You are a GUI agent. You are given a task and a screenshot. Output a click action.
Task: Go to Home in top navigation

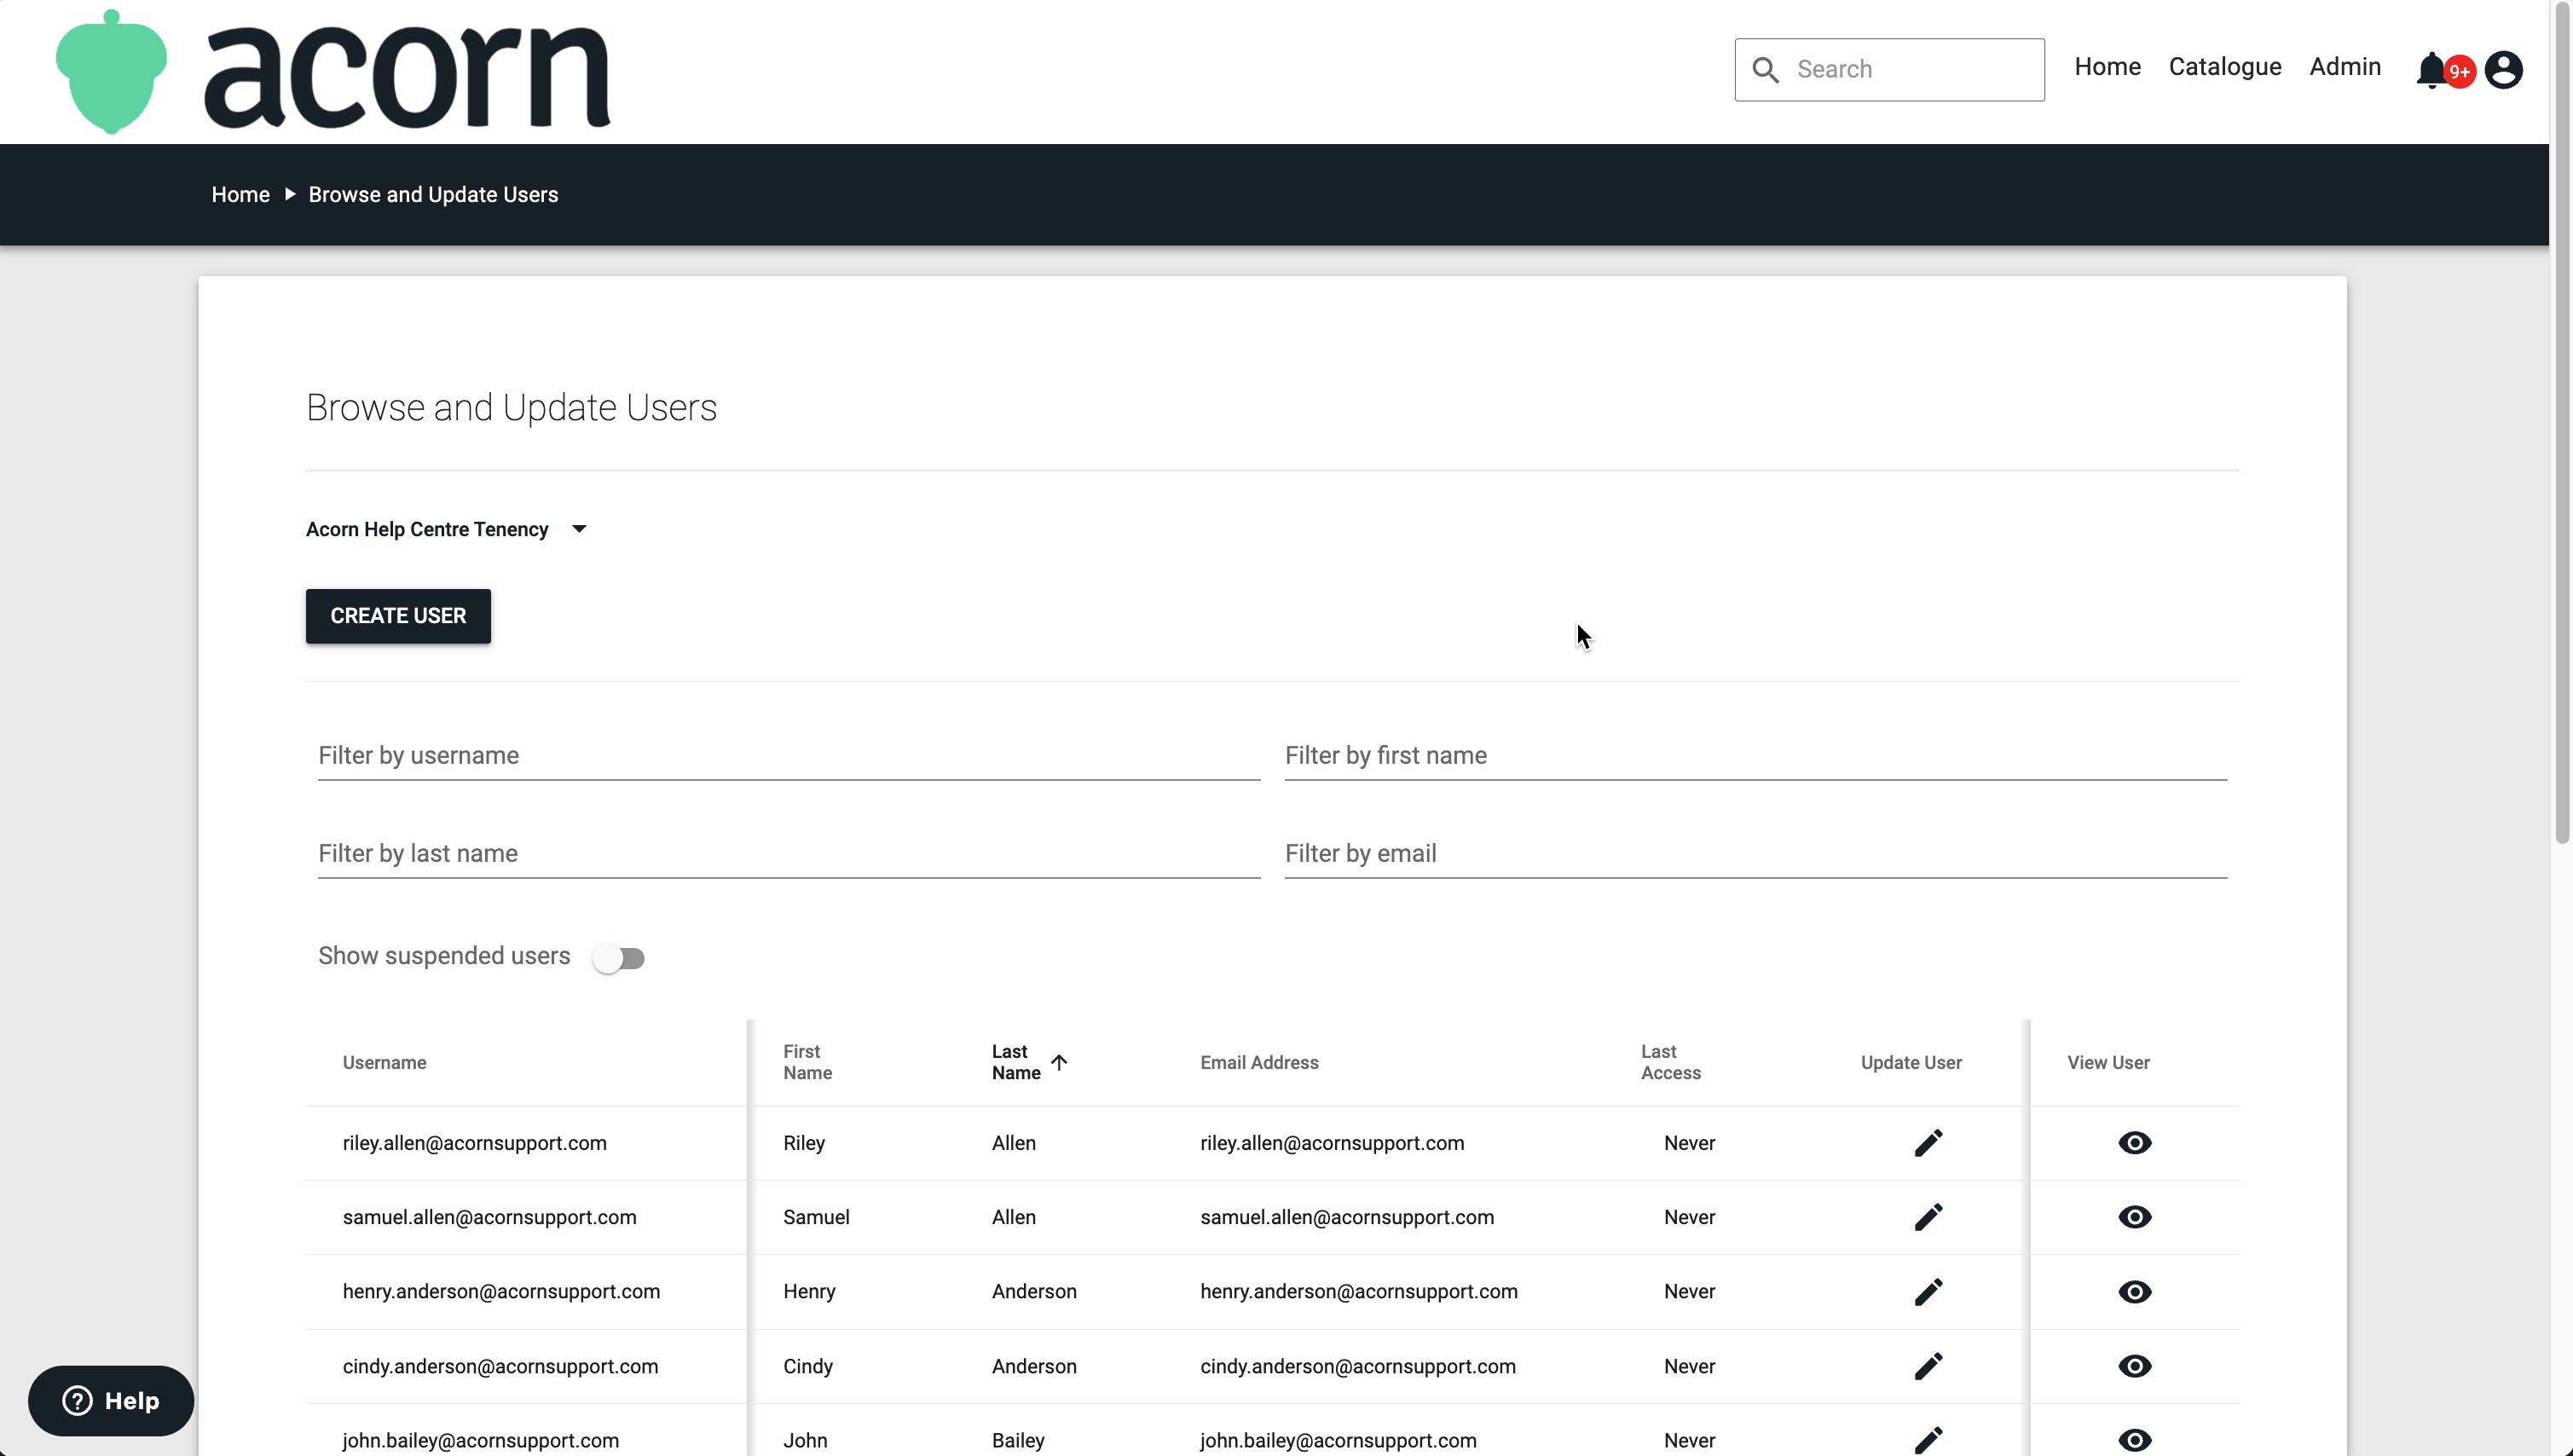coord(2107,67)
